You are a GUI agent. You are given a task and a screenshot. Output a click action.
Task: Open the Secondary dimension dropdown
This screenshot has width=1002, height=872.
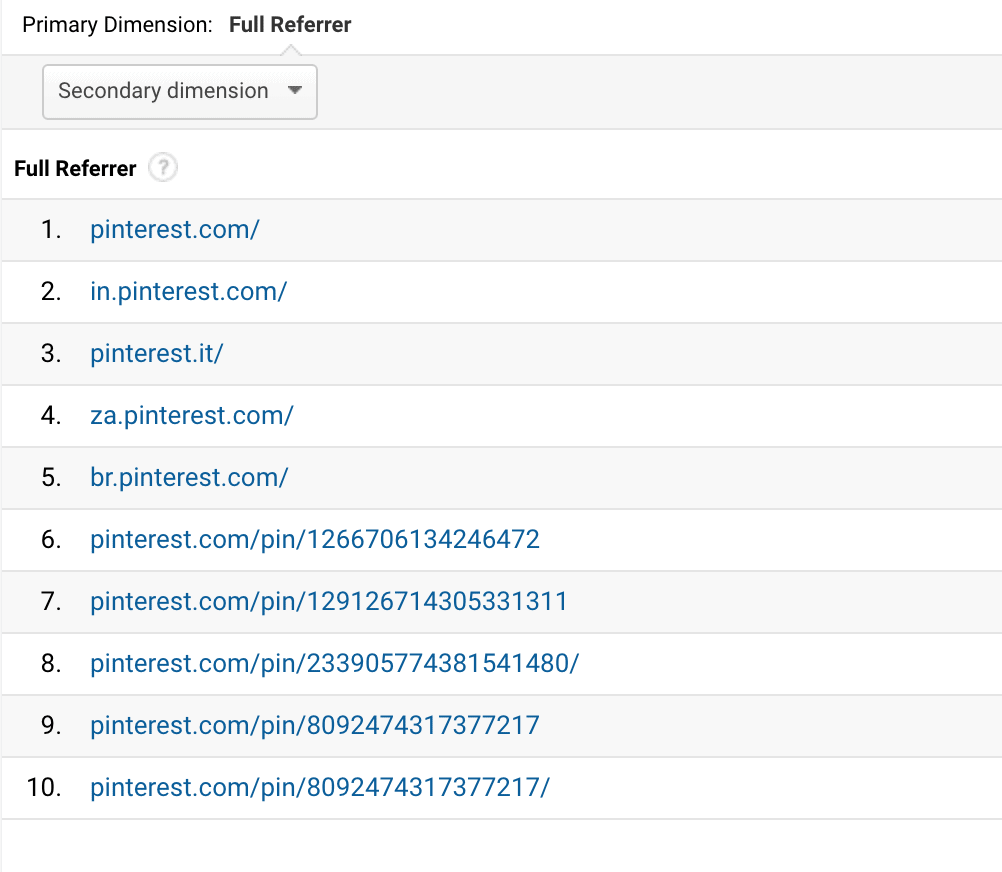pyautogui.click(x=180, y=91)
